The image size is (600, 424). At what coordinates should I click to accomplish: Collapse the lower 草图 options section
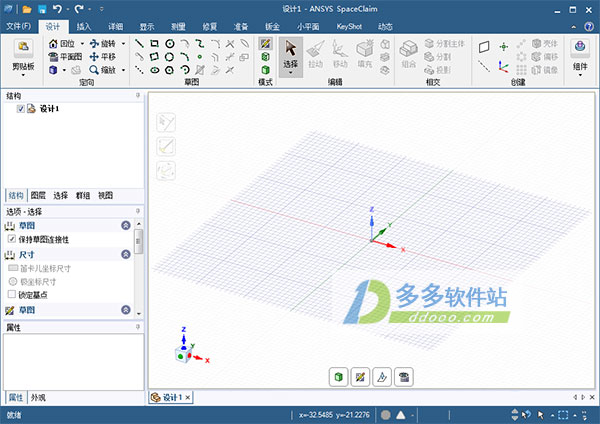pyautogui.click(x=126, y=310)
